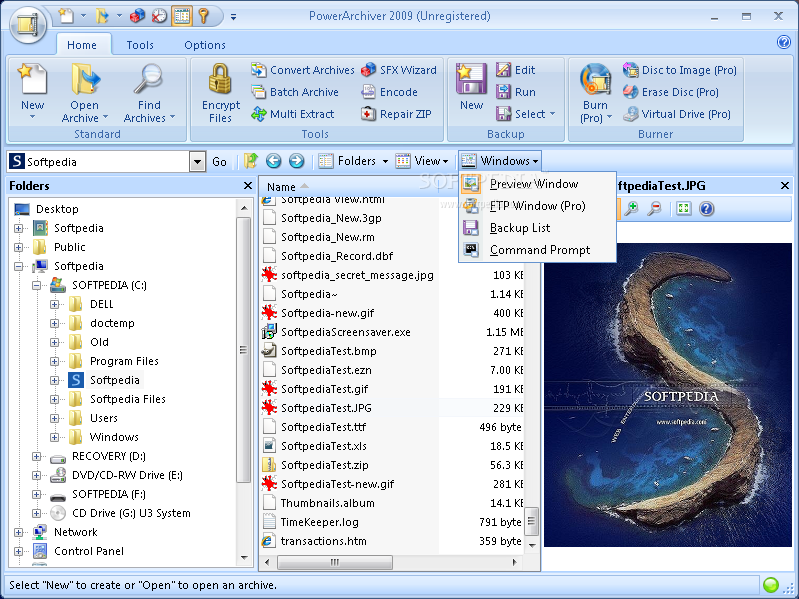Choose Command Prompt menu entry
799x599 pixels.
(537, 250)
